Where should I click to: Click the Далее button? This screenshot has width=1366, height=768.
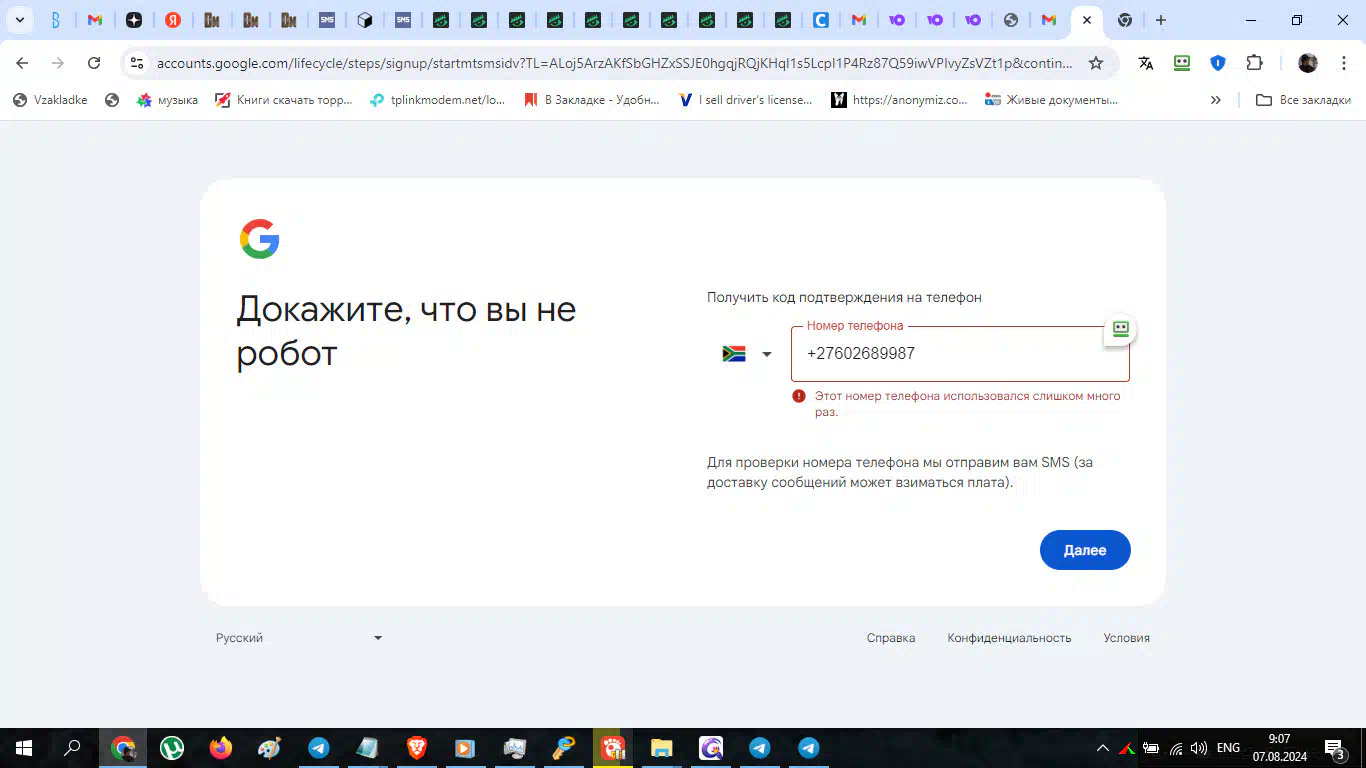tap(1085, 550)
